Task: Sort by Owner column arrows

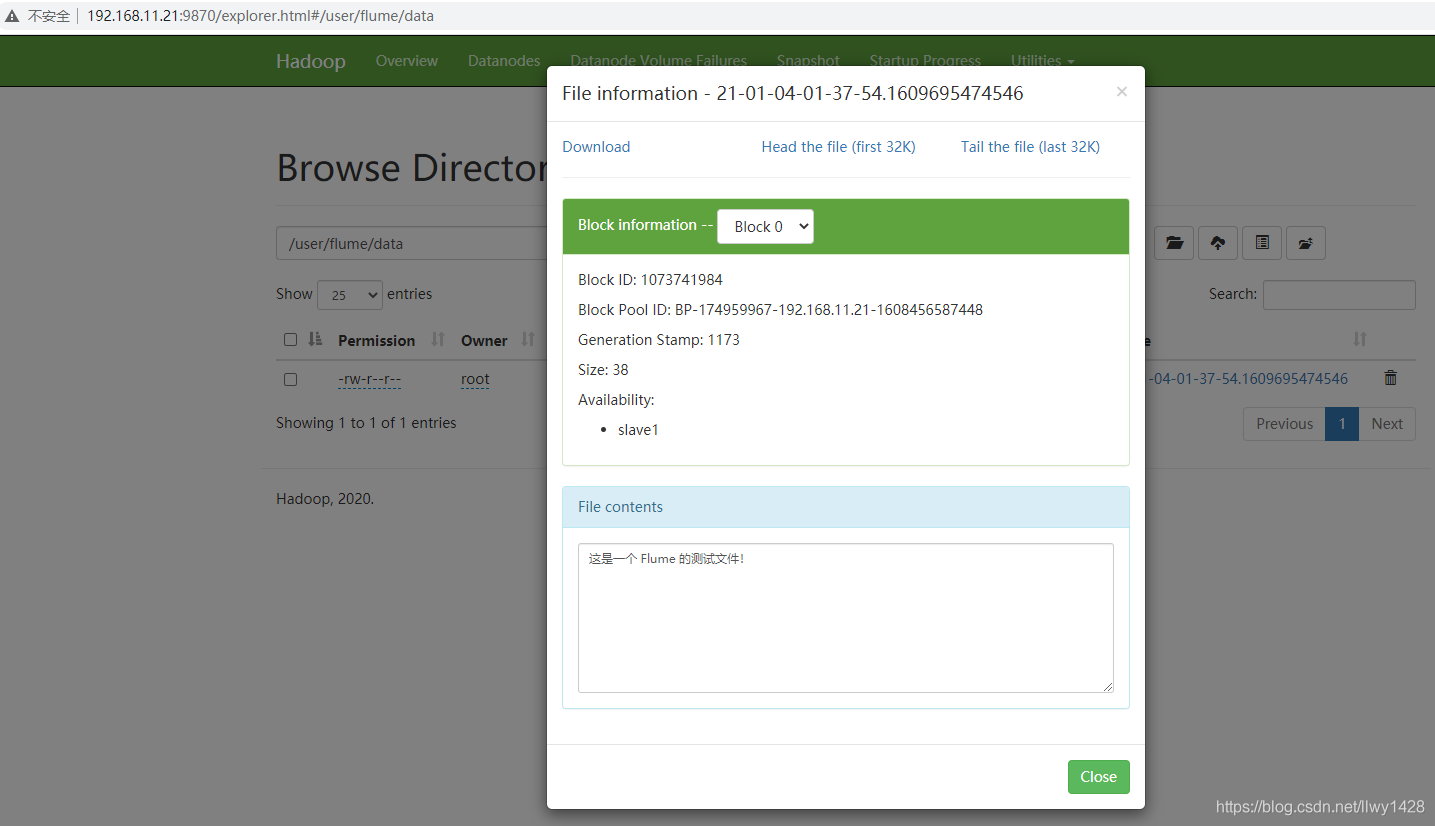Action: click(x=528, y=340)
